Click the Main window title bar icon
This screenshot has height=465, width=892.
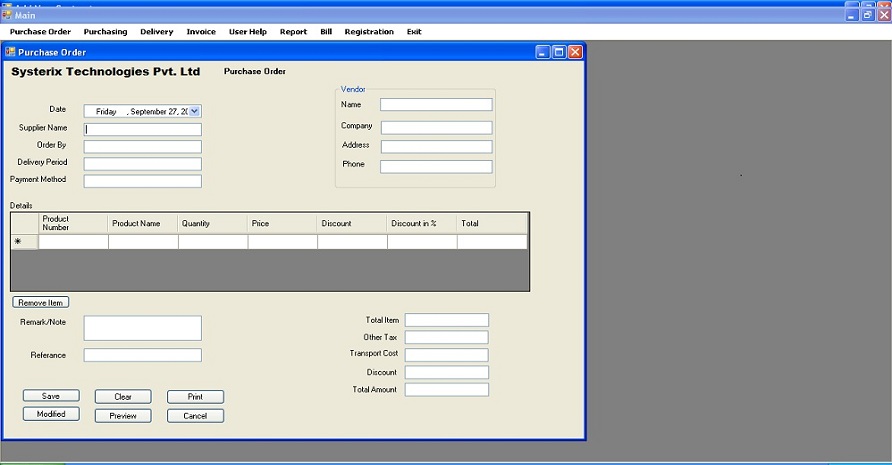point(7,15)
